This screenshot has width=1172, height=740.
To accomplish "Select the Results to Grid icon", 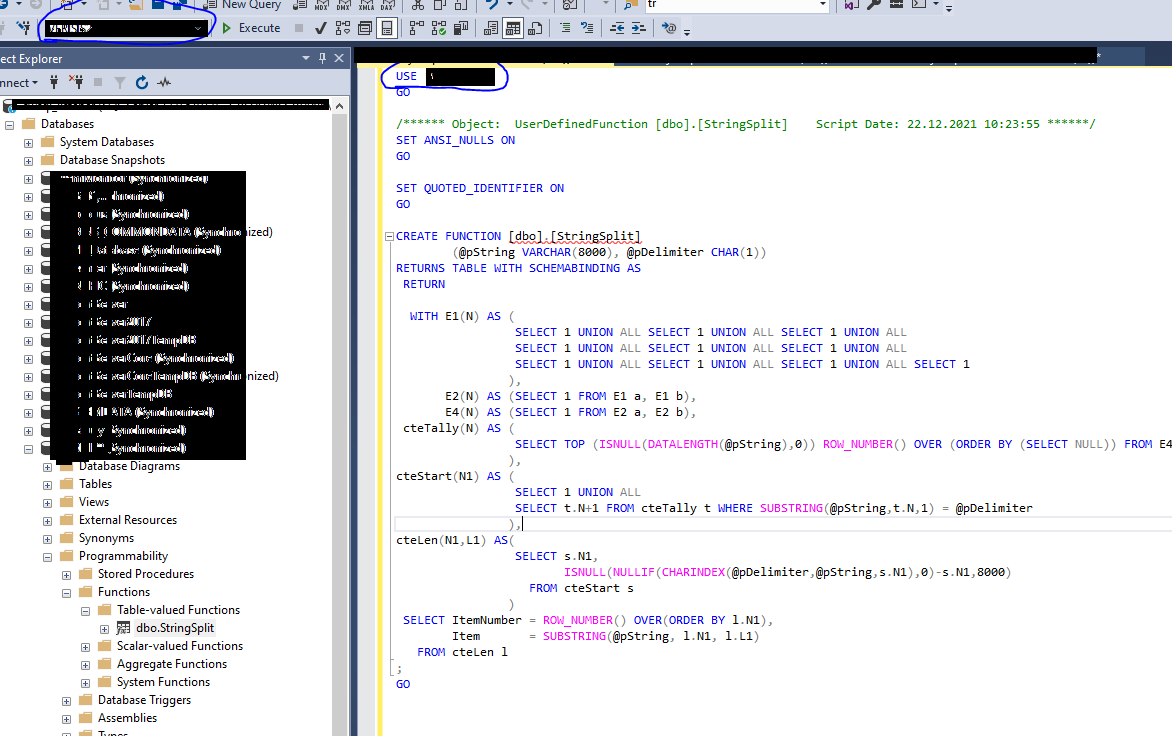I will coord(513,29).
